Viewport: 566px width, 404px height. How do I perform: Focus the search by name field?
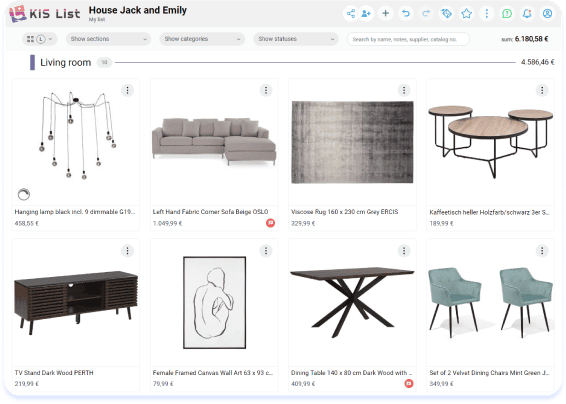(408, 39)
